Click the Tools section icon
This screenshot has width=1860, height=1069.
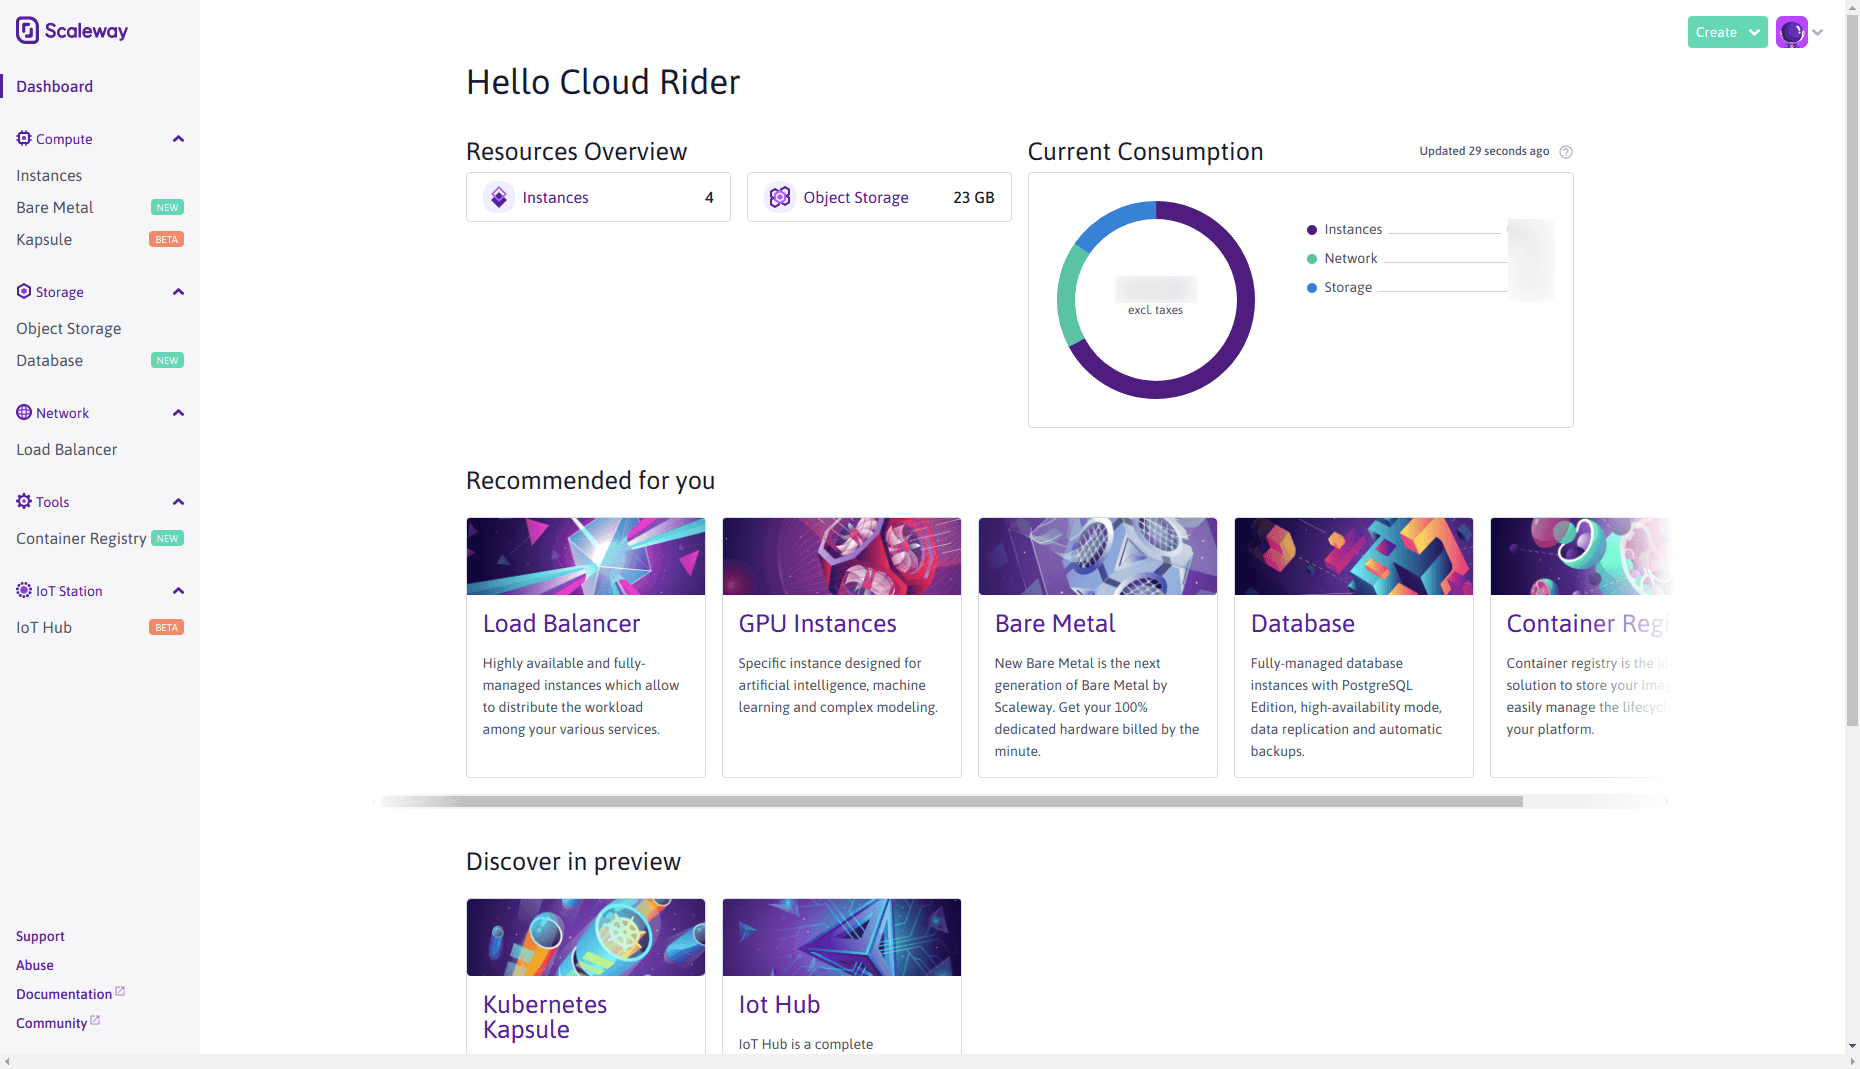pos(24,501)
